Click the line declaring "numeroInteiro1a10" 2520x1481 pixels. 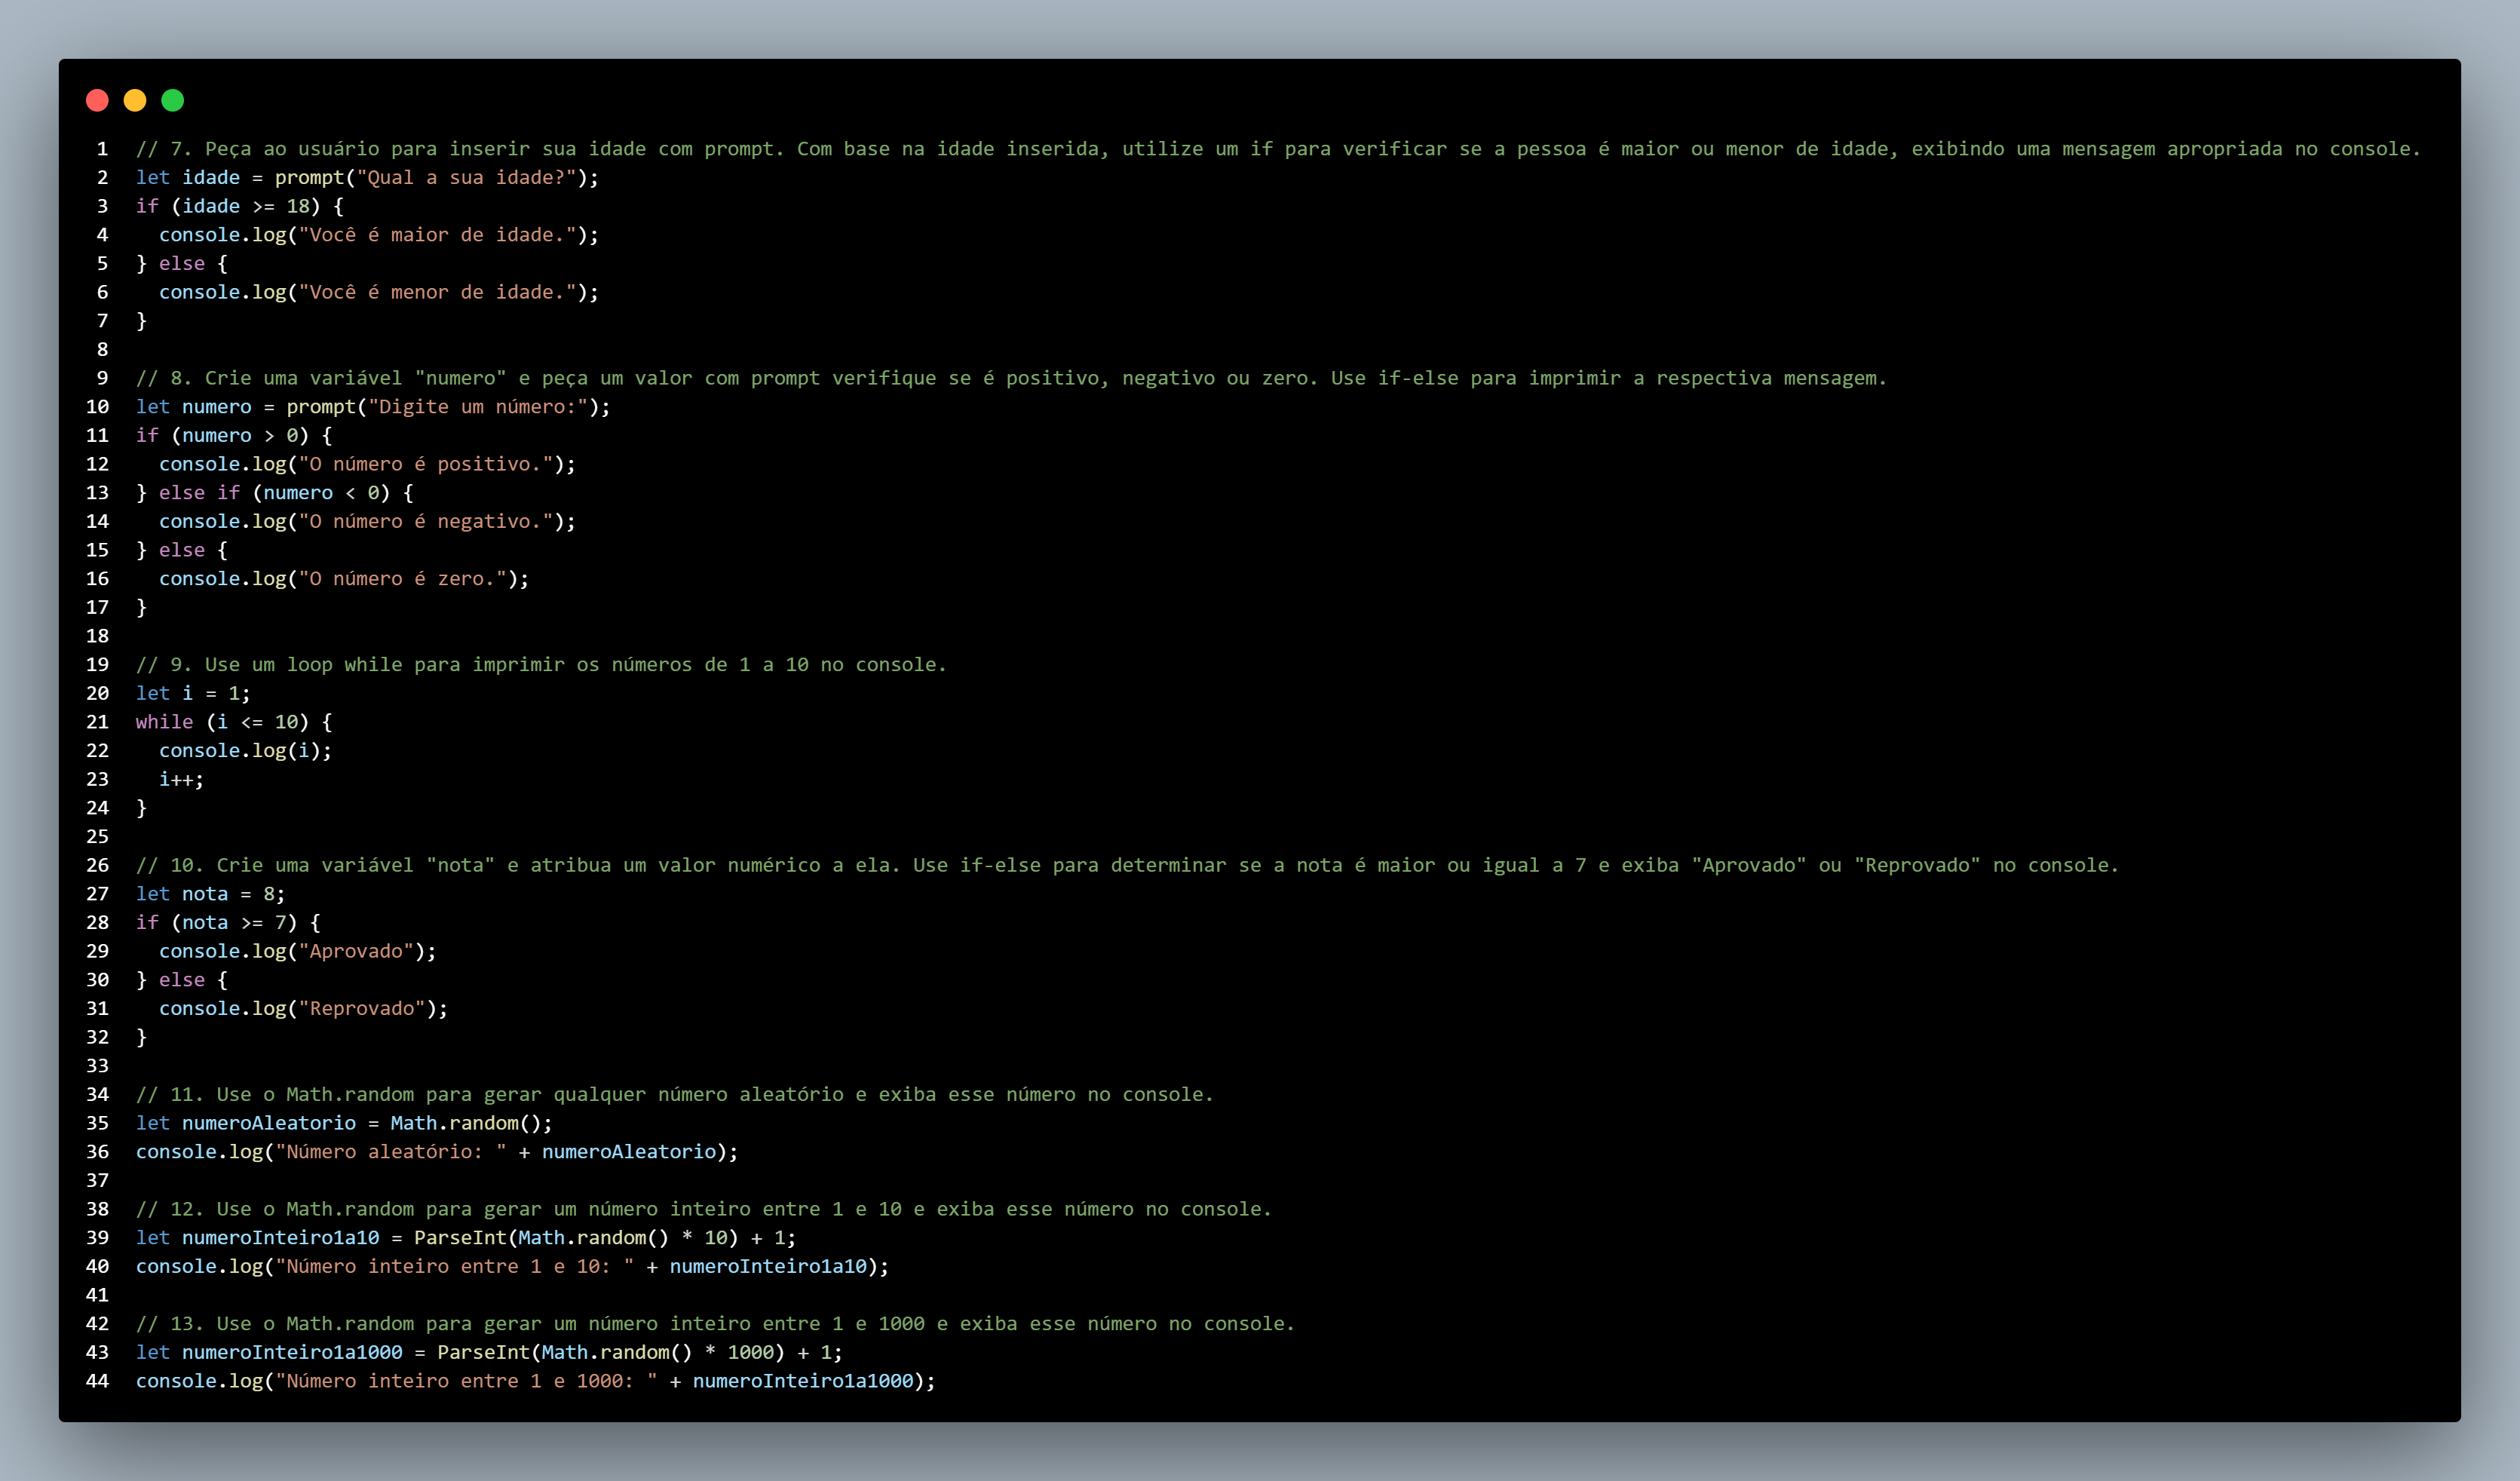[466, 1238]
